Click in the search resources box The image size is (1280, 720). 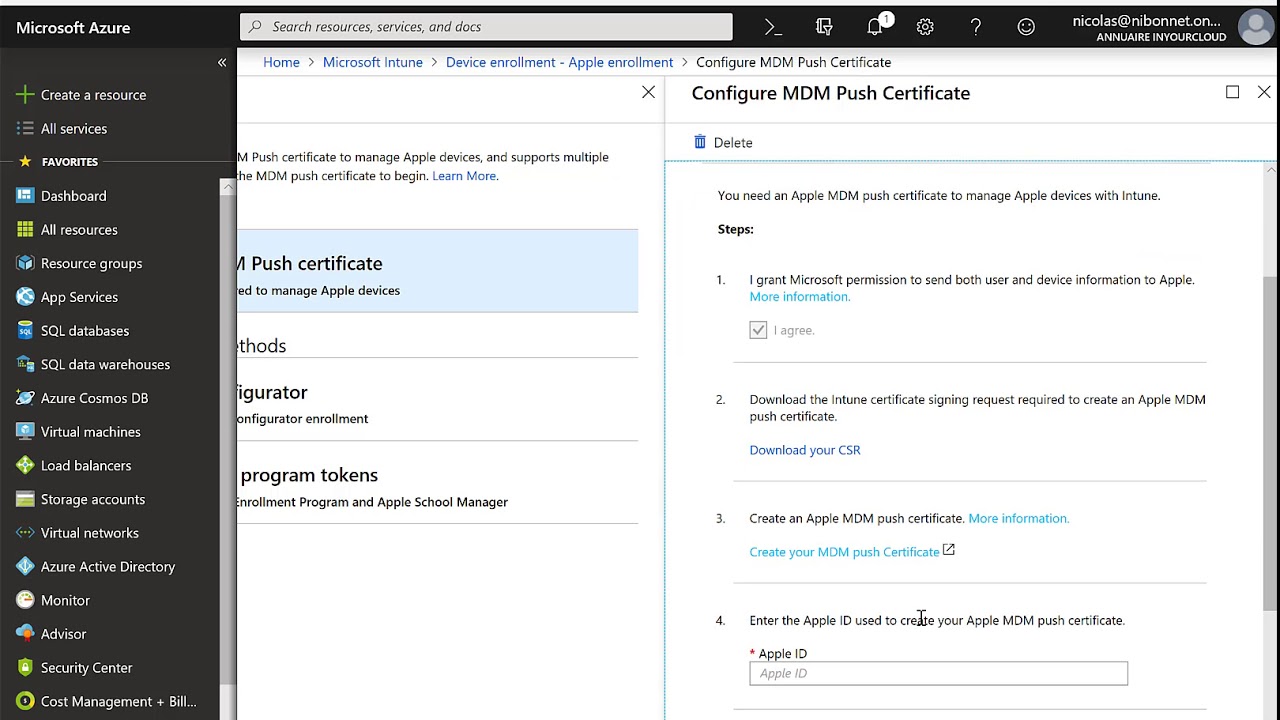[x=486, y=27]
